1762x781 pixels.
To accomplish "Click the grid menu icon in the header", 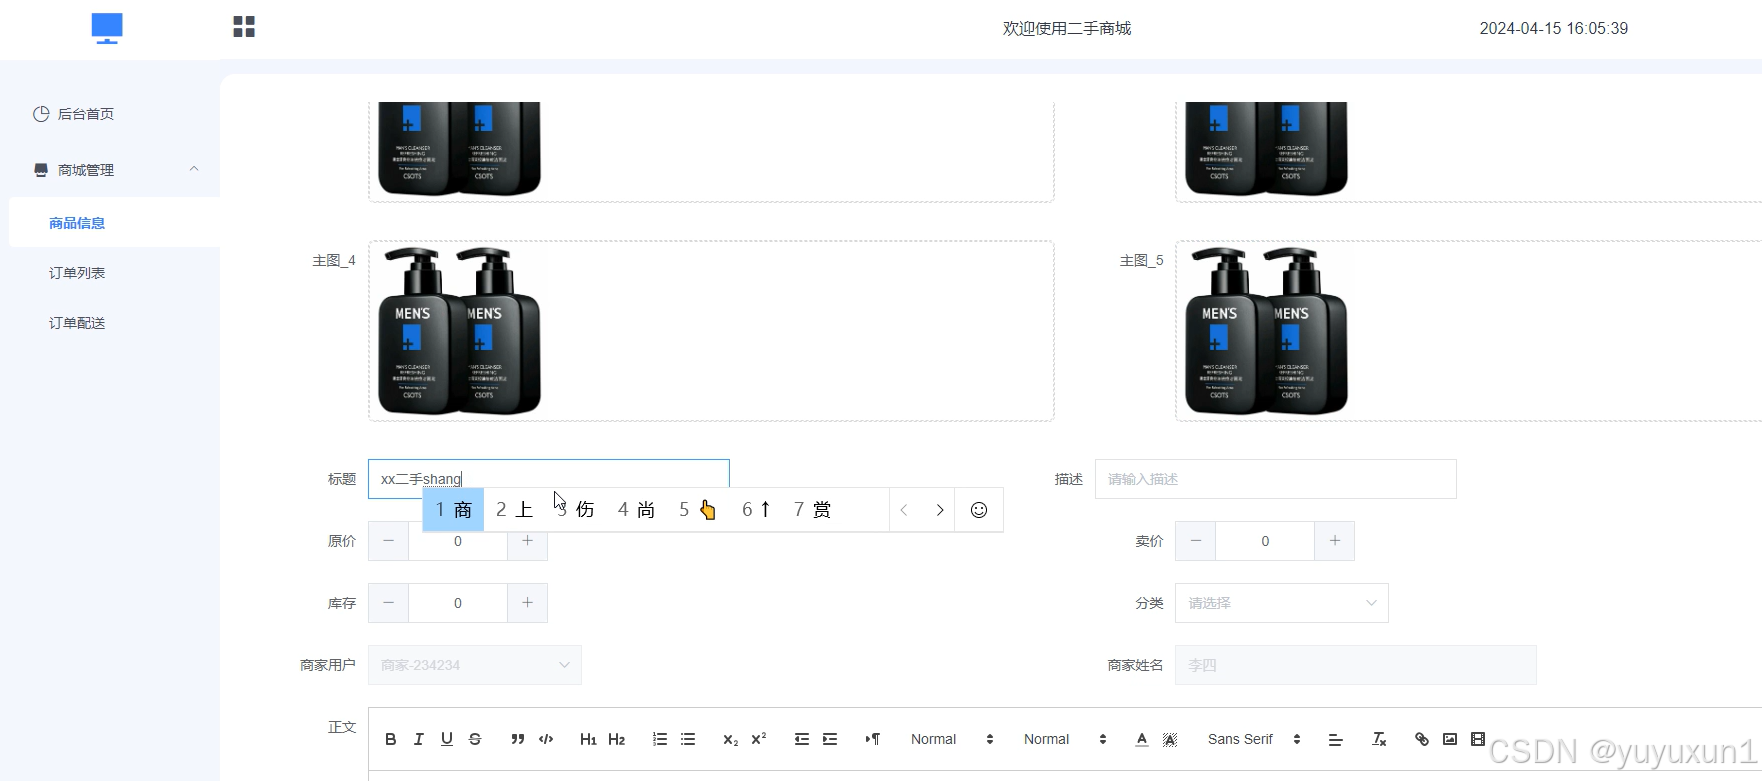I will (244, 27).
